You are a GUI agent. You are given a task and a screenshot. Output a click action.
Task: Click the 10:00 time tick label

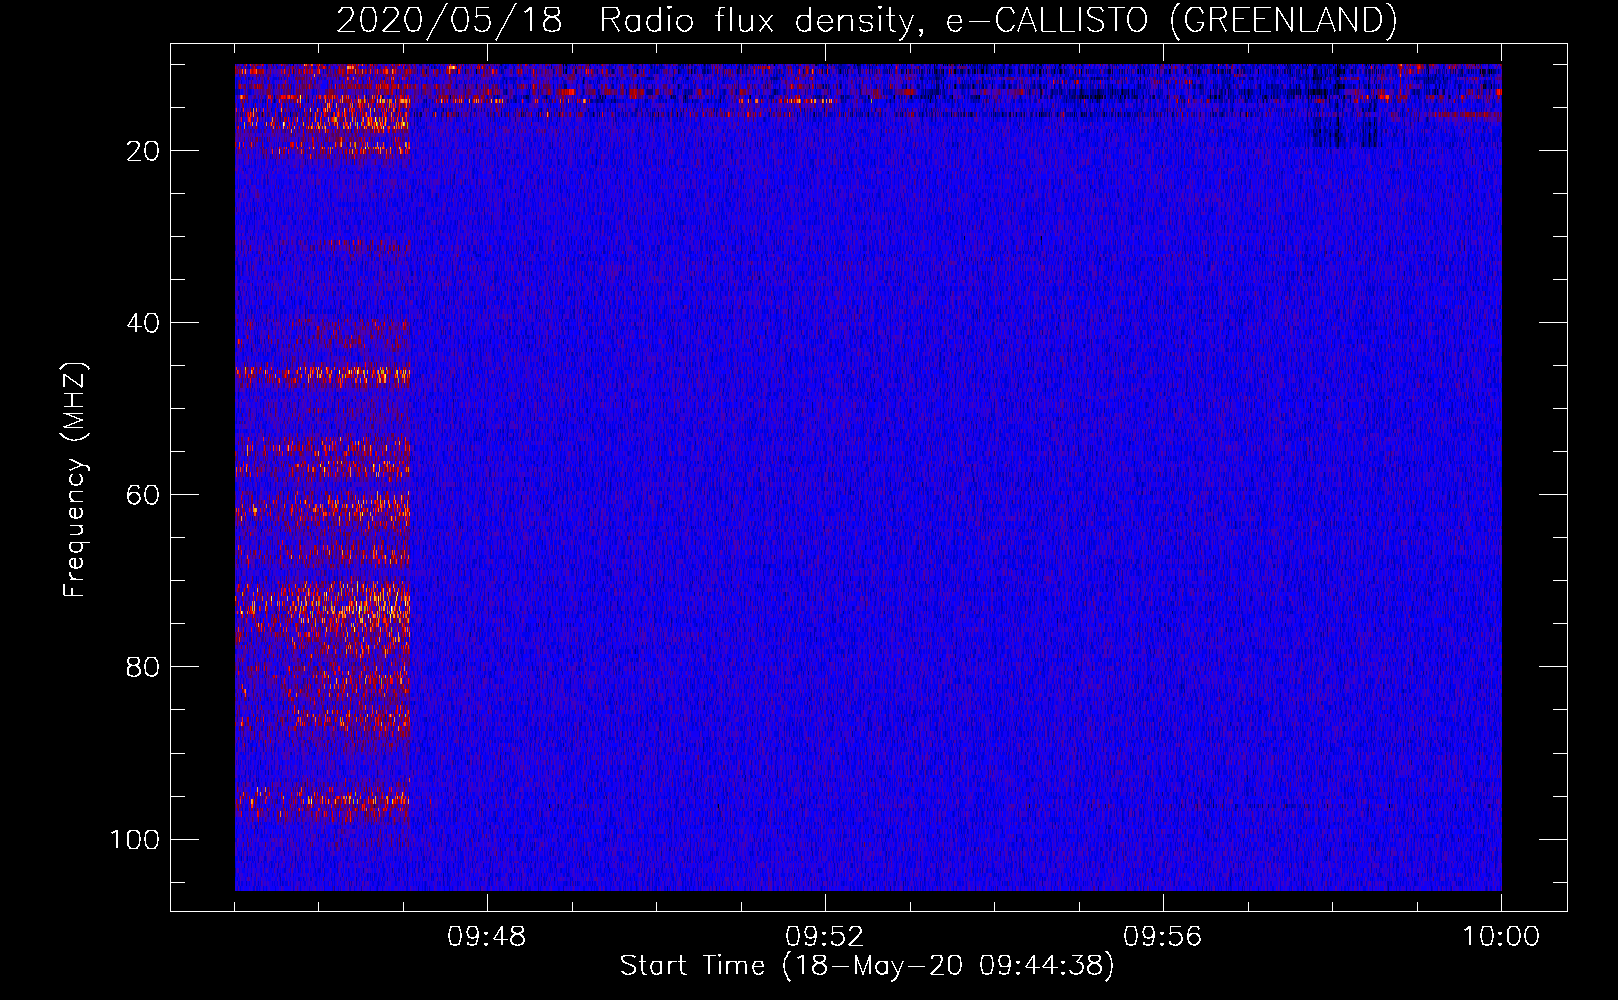point(1501,937)
